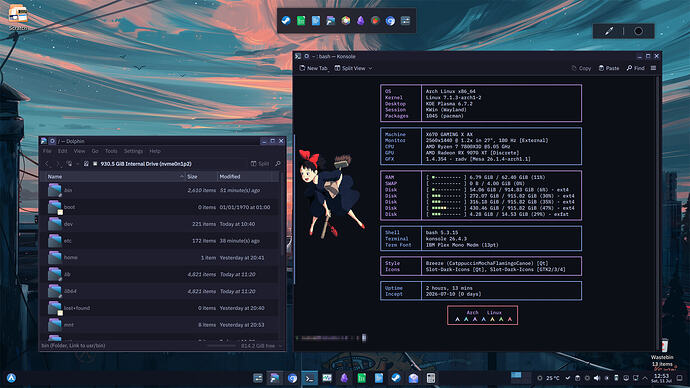This screenshot has width=690, height=388.
Task: Open Settings menu in Dolphin
Action: tap(133, 151)
